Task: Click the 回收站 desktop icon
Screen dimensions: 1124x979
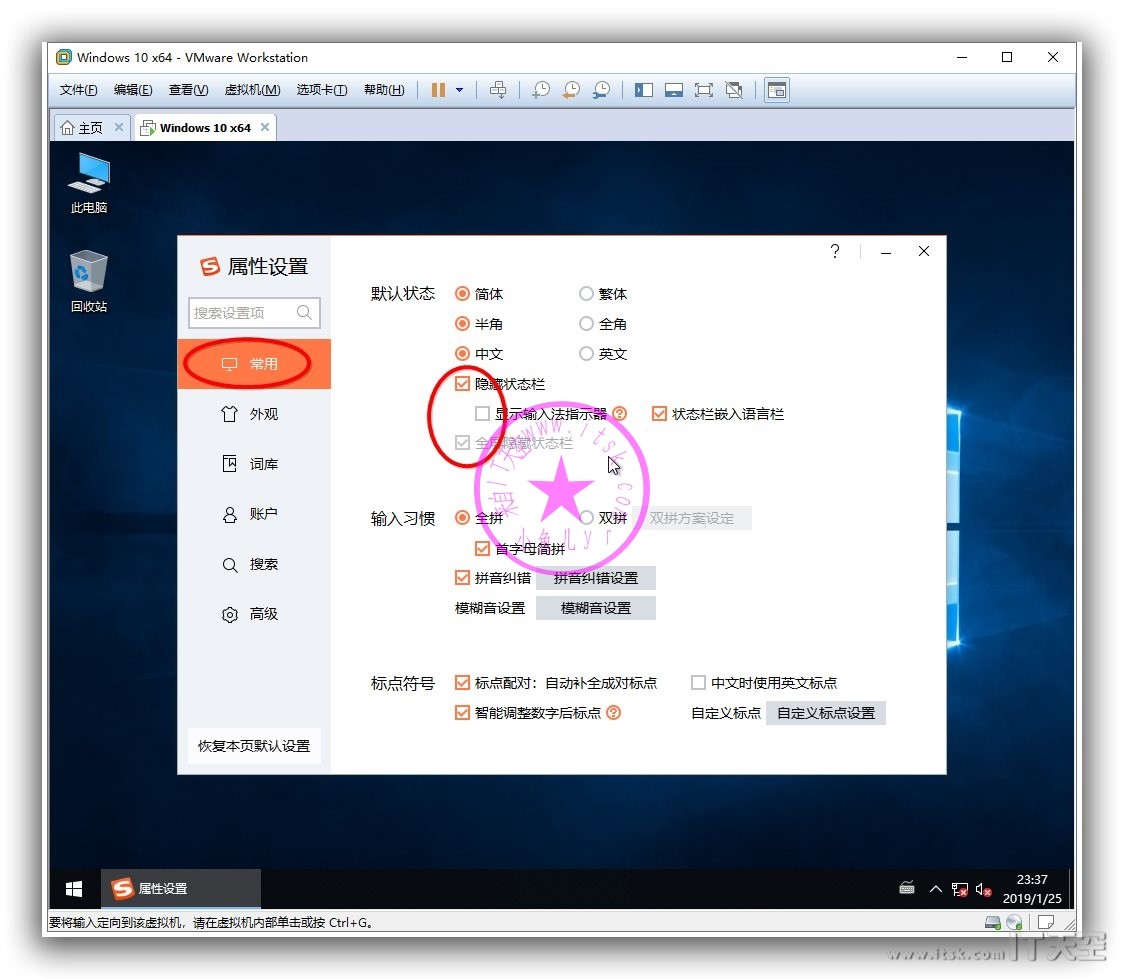Action: click(x=89, y=281)
